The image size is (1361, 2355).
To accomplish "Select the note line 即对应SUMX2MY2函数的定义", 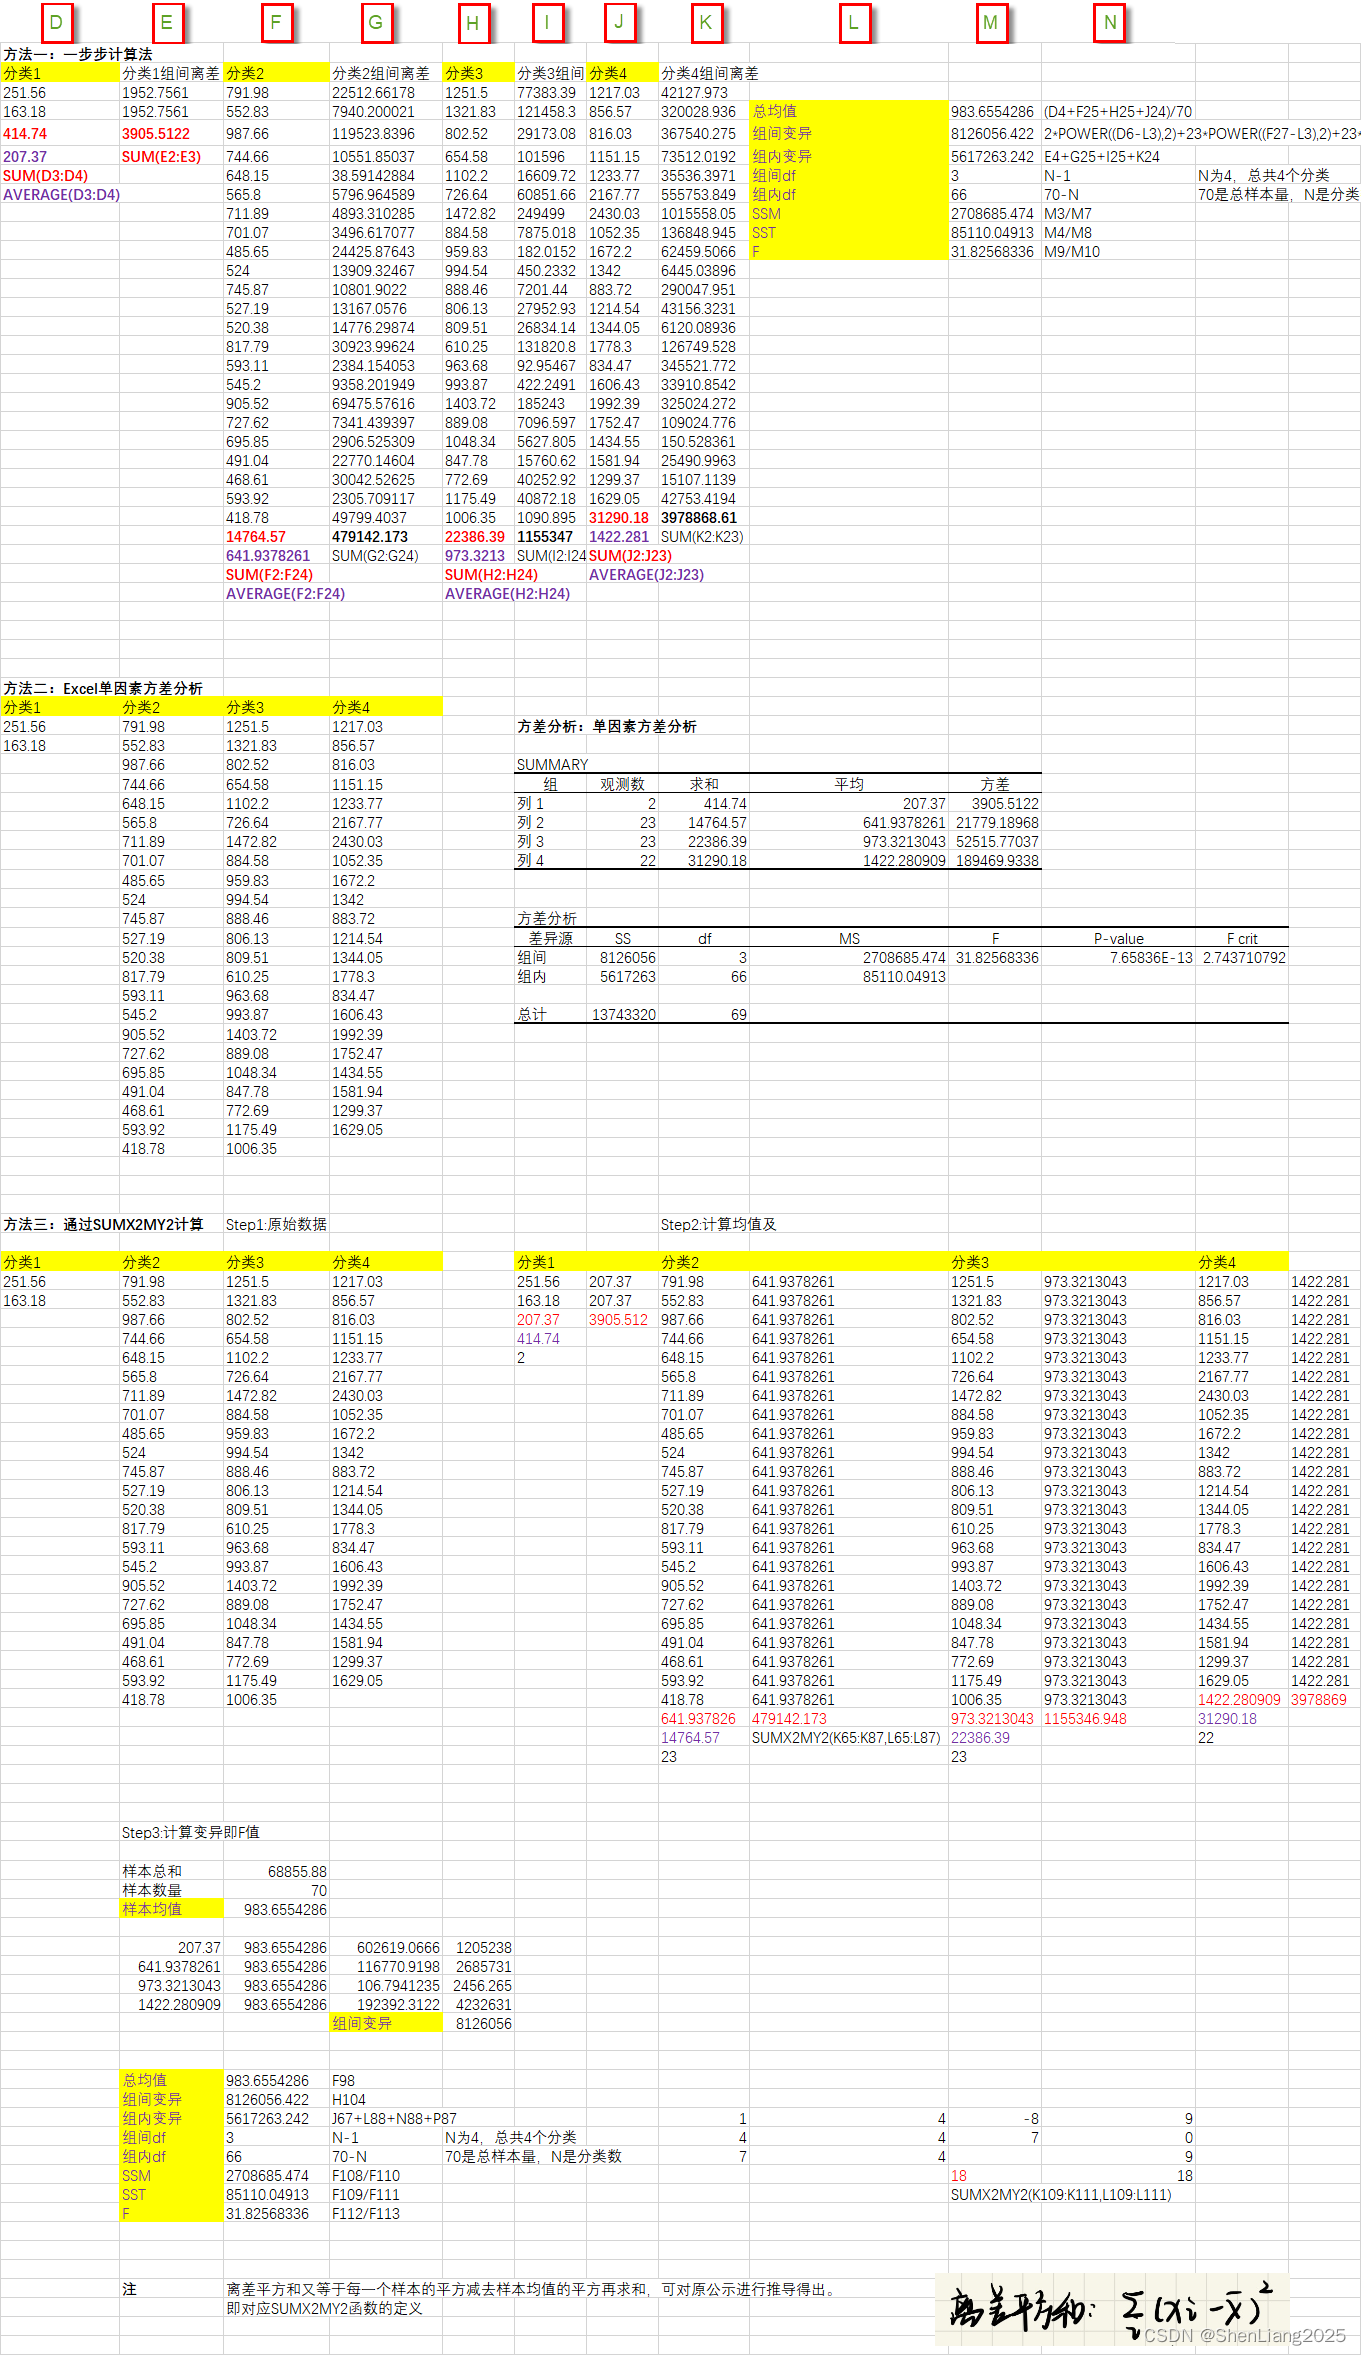I will click(x=324, y=2308).
